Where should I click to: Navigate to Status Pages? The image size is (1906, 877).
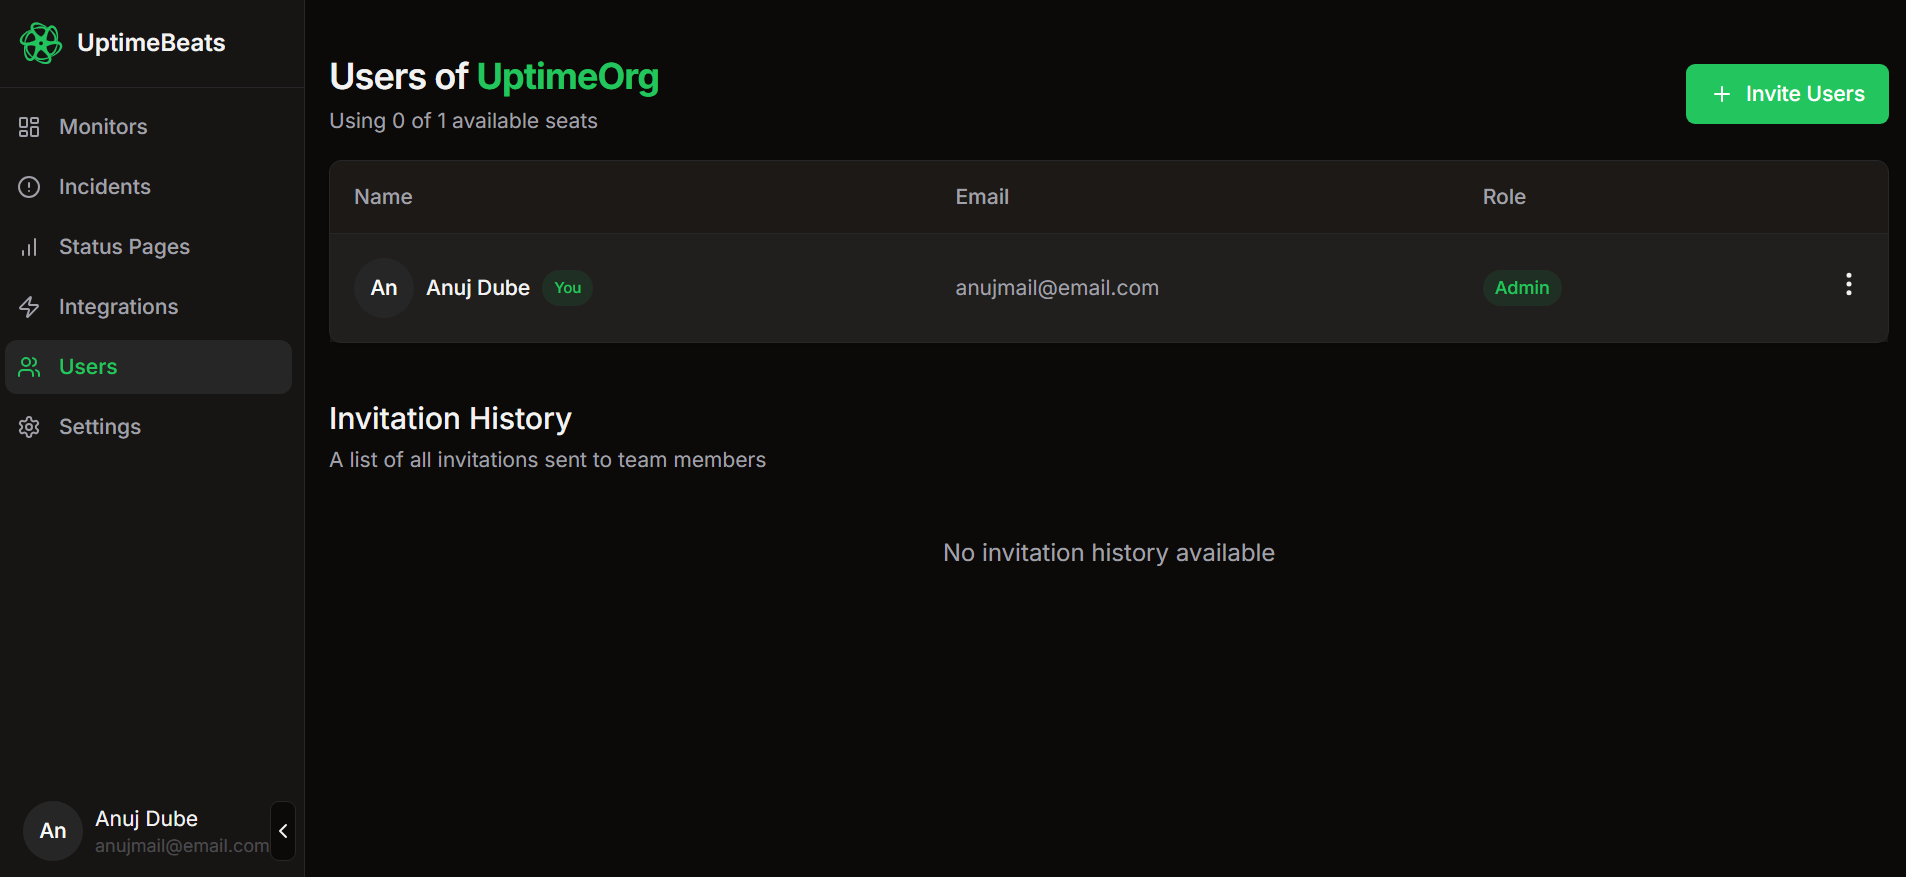click(124, 247)
